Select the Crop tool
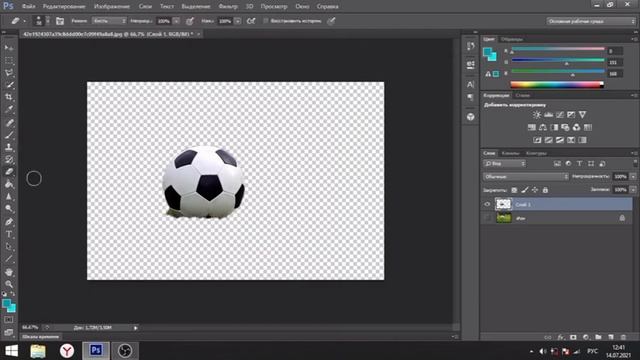The width and height of the screenshot is (640, 360). (x=9, y=97)
